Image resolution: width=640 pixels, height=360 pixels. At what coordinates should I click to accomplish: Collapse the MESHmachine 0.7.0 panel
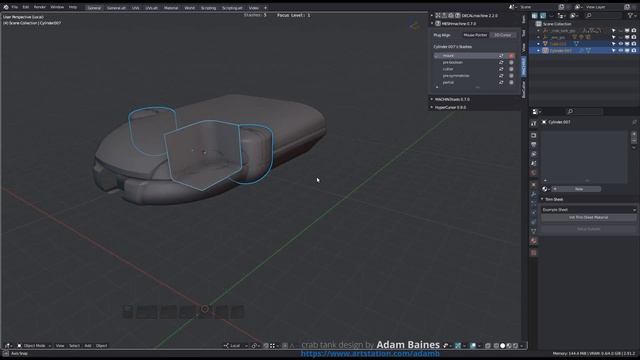[432, 24]
